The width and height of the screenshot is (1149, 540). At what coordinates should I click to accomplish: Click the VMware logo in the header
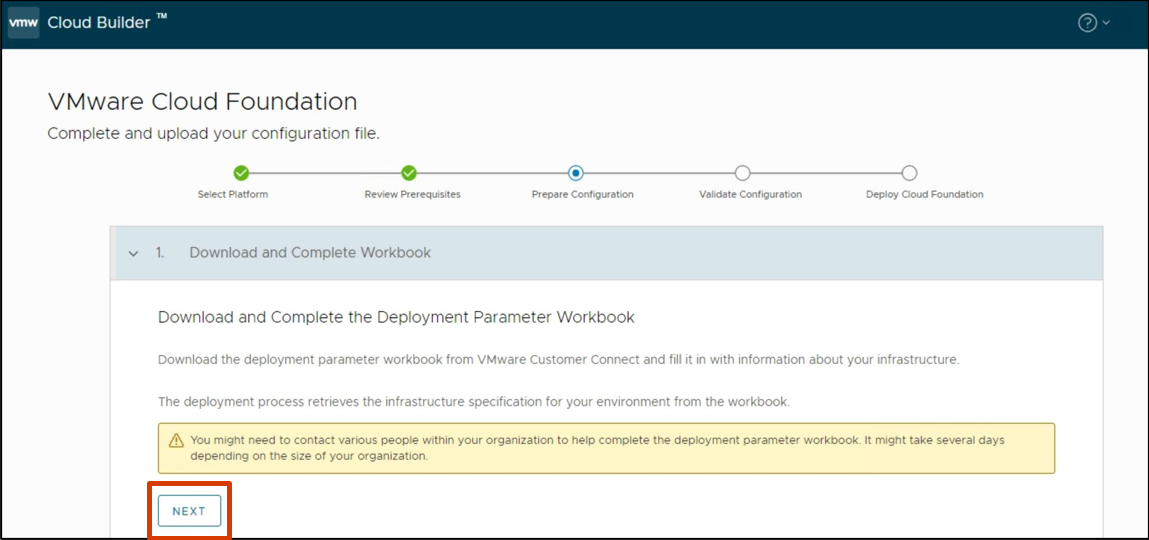23,23
